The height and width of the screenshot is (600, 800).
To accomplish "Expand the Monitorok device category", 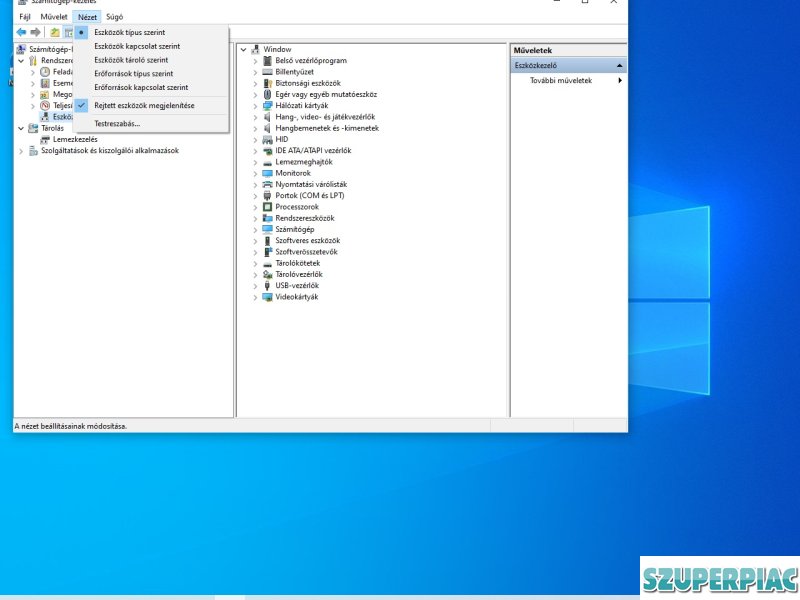I will (x=255, y=173).
